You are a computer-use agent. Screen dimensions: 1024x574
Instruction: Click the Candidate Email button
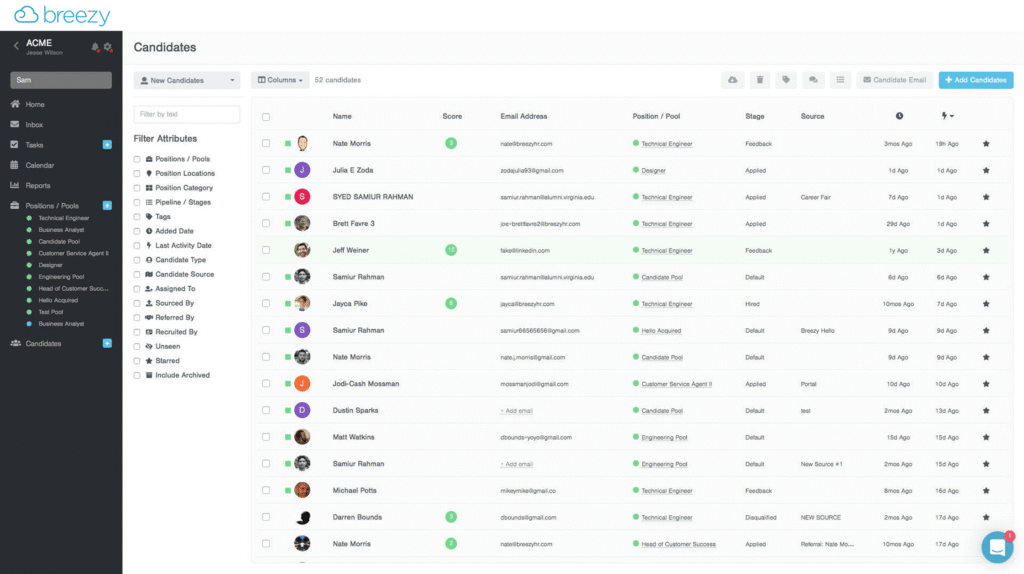(x=894, y=80)
